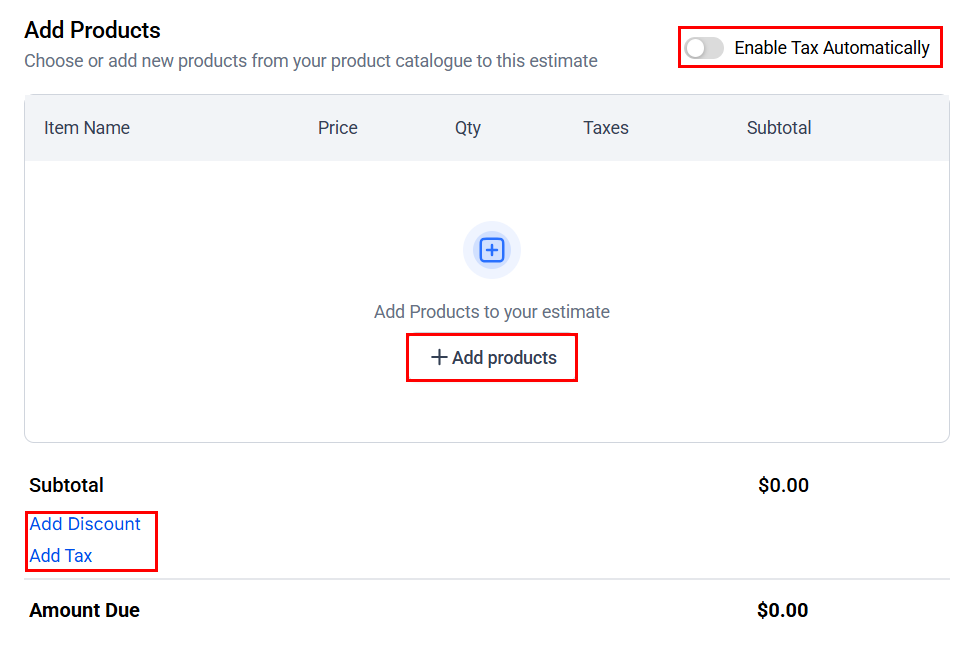
Task: Click the Amount Due label
Action: [x=85, y=610]
